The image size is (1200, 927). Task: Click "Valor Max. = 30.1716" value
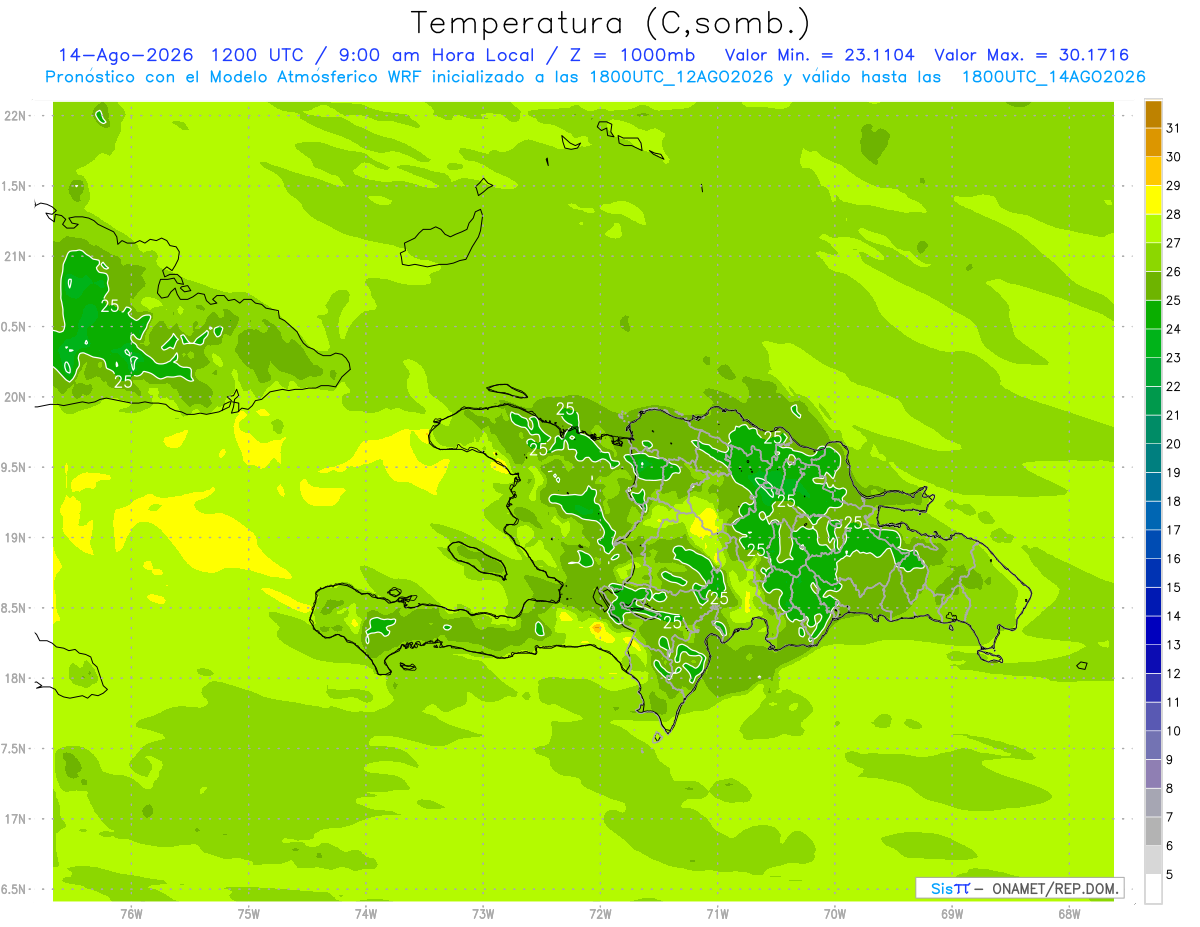pyautogui.click(x=1032, y=55)
